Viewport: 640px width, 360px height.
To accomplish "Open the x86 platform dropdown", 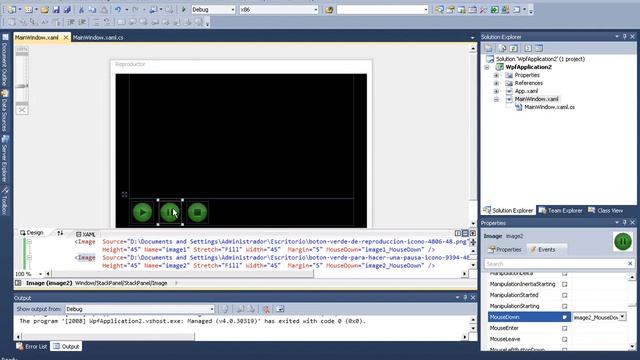I will (x=316, y=10).
